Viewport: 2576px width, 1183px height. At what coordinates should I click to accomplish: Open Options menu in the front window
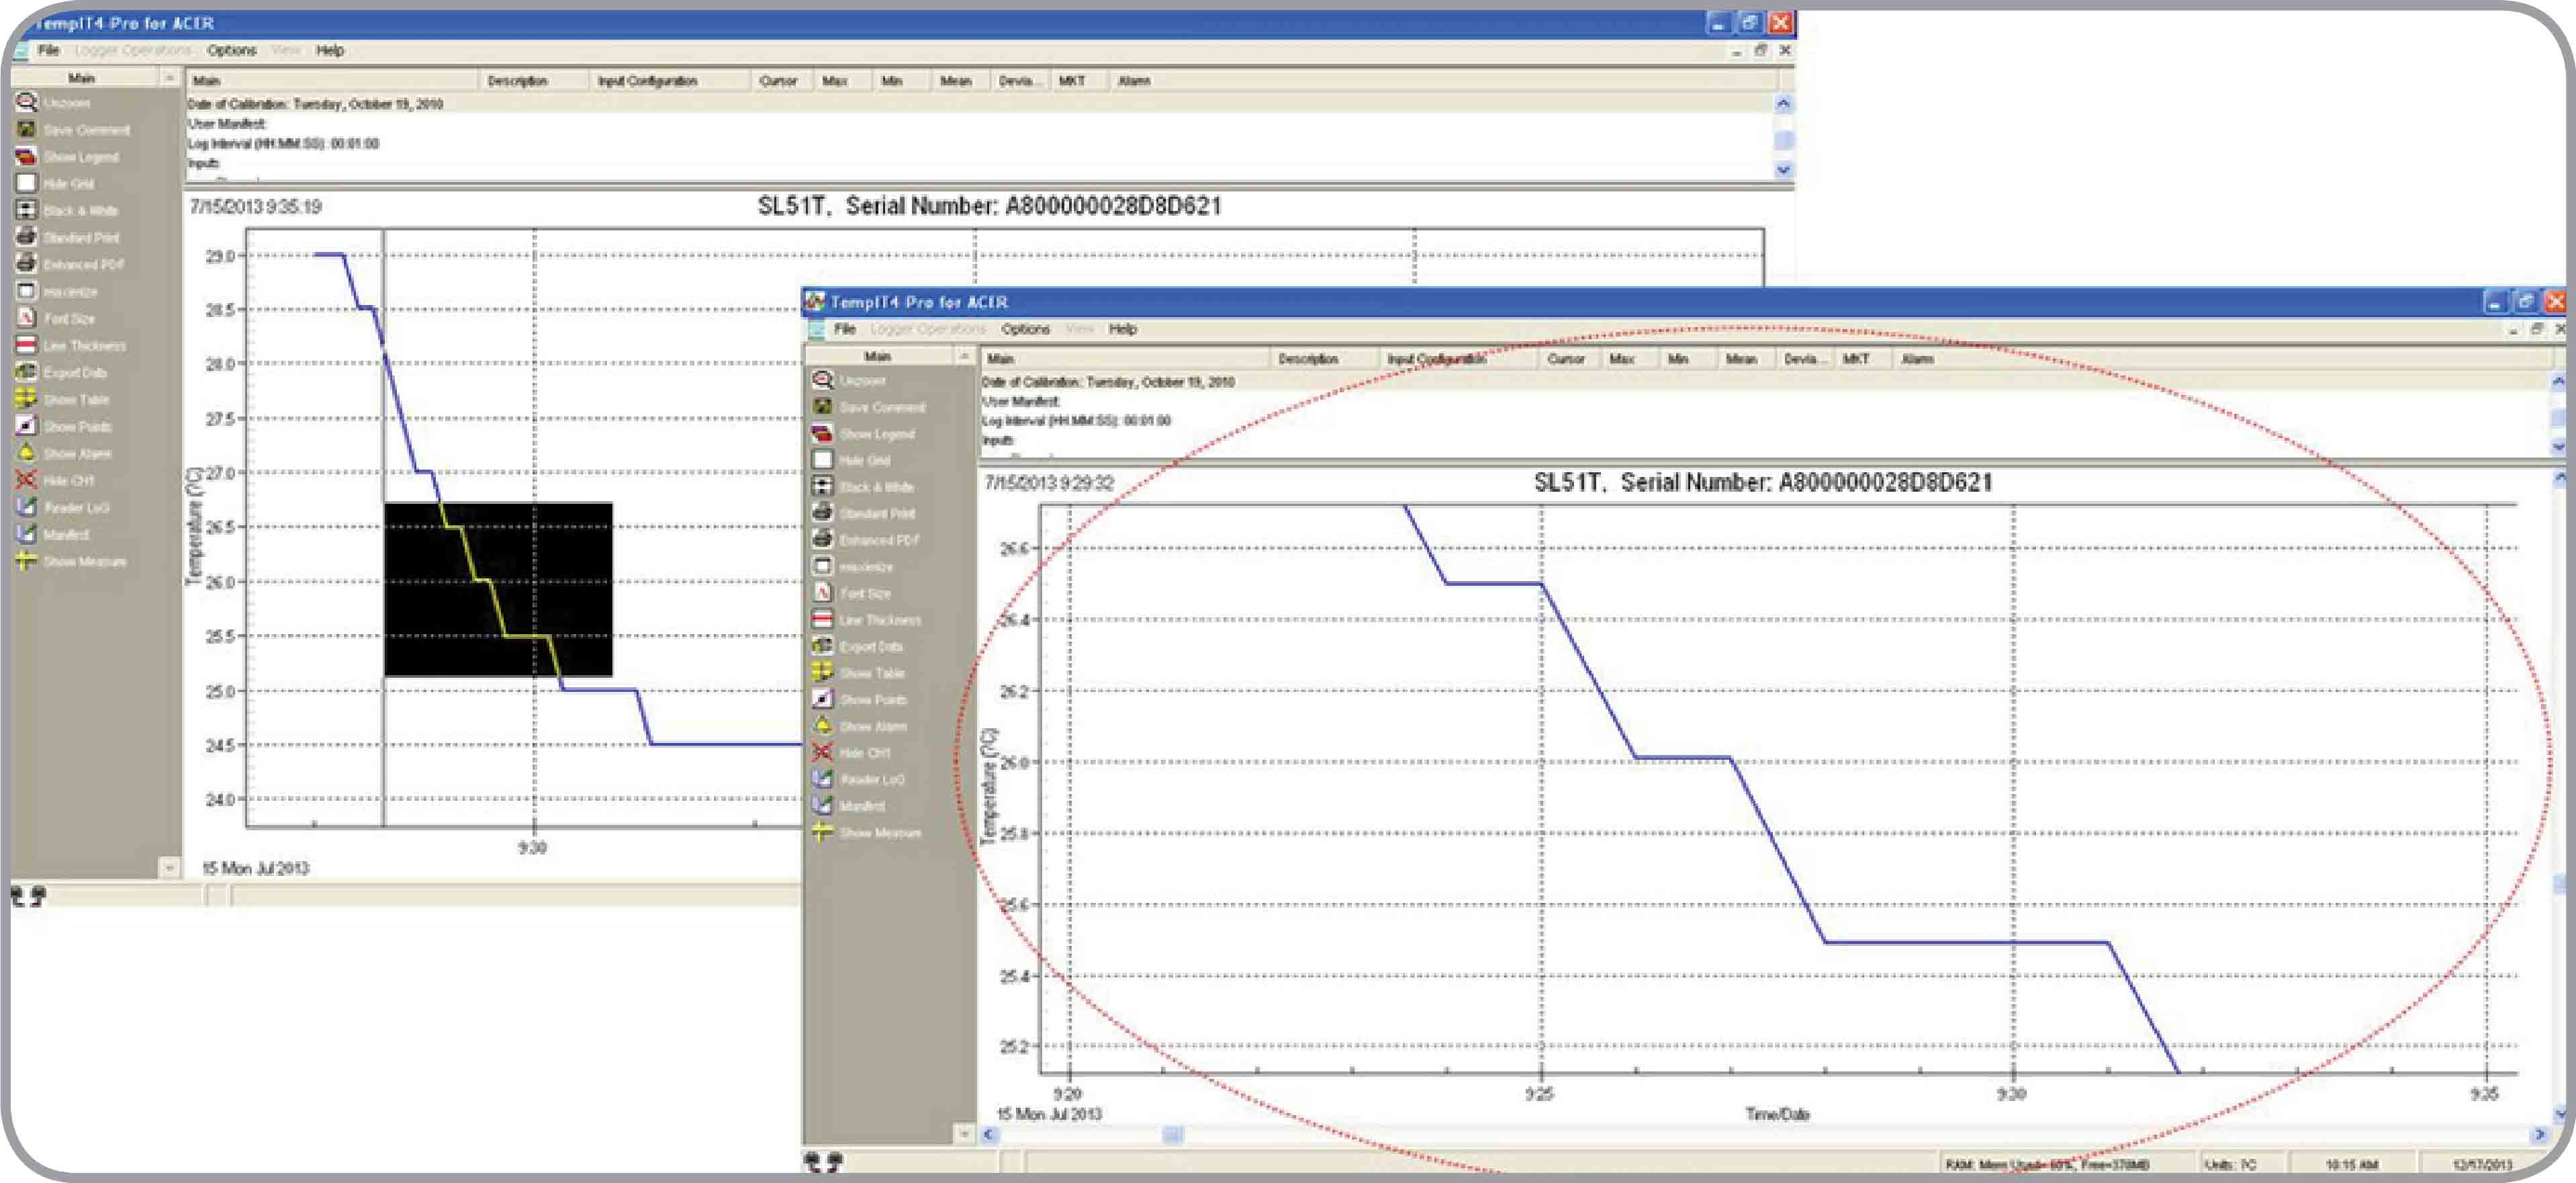tap(1025, 329)
